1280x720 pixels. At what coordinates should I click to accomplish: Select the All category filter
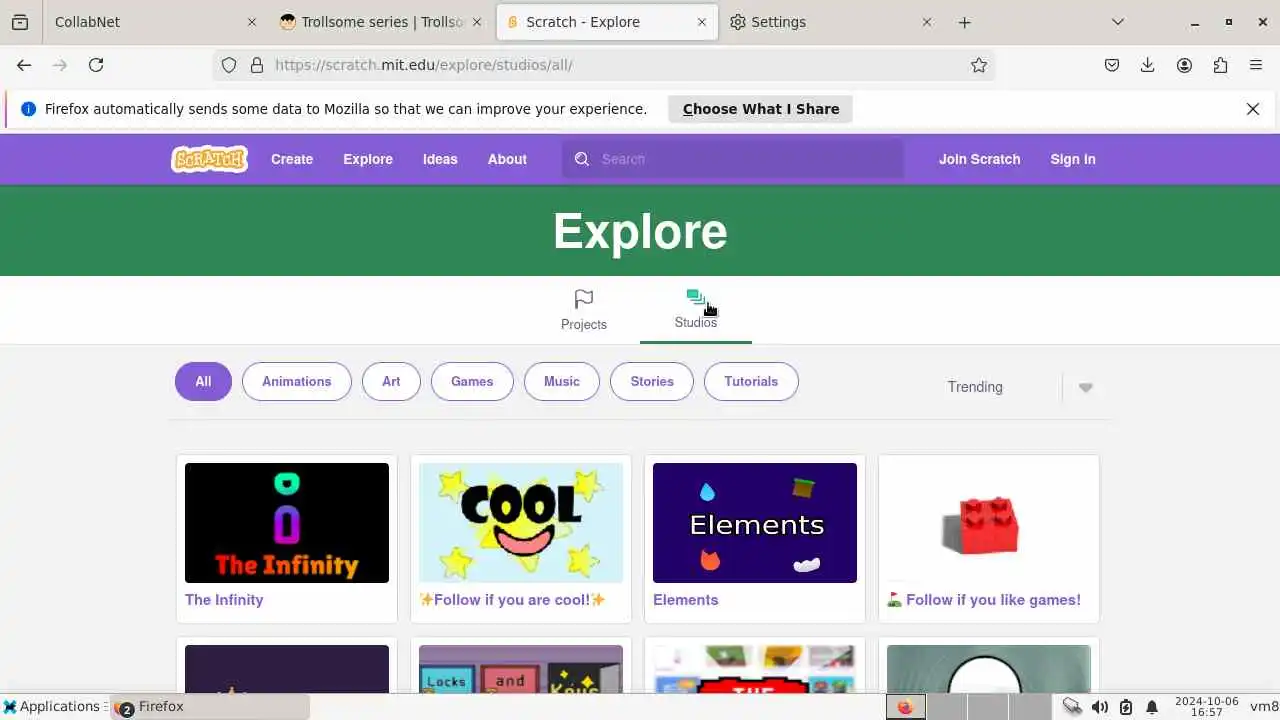(x=203, y=381)
